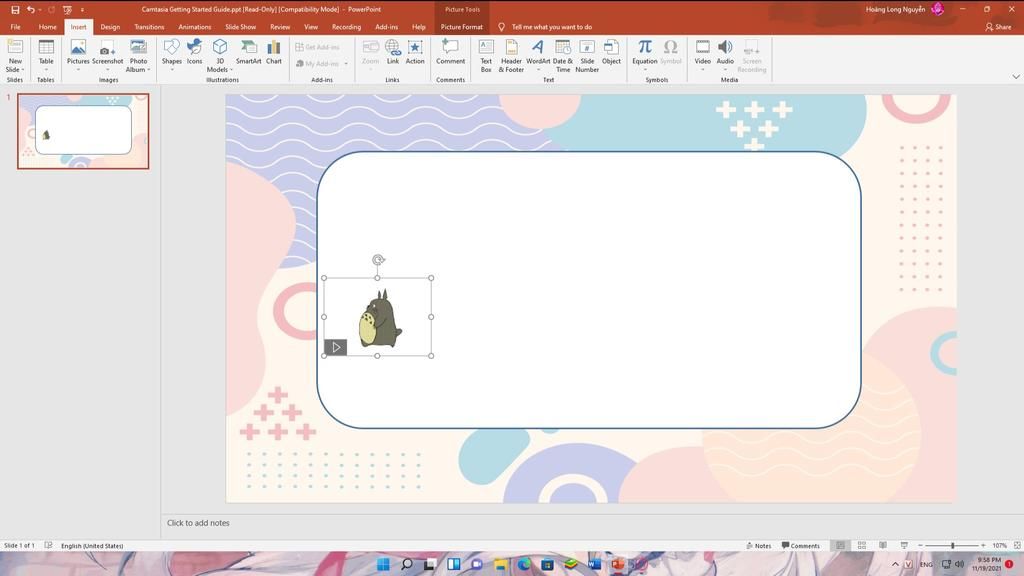Screen dimensions: 1024x576
Task: Zoom out with the minus button
Action: pyautogui.click(x=920, y=545)
